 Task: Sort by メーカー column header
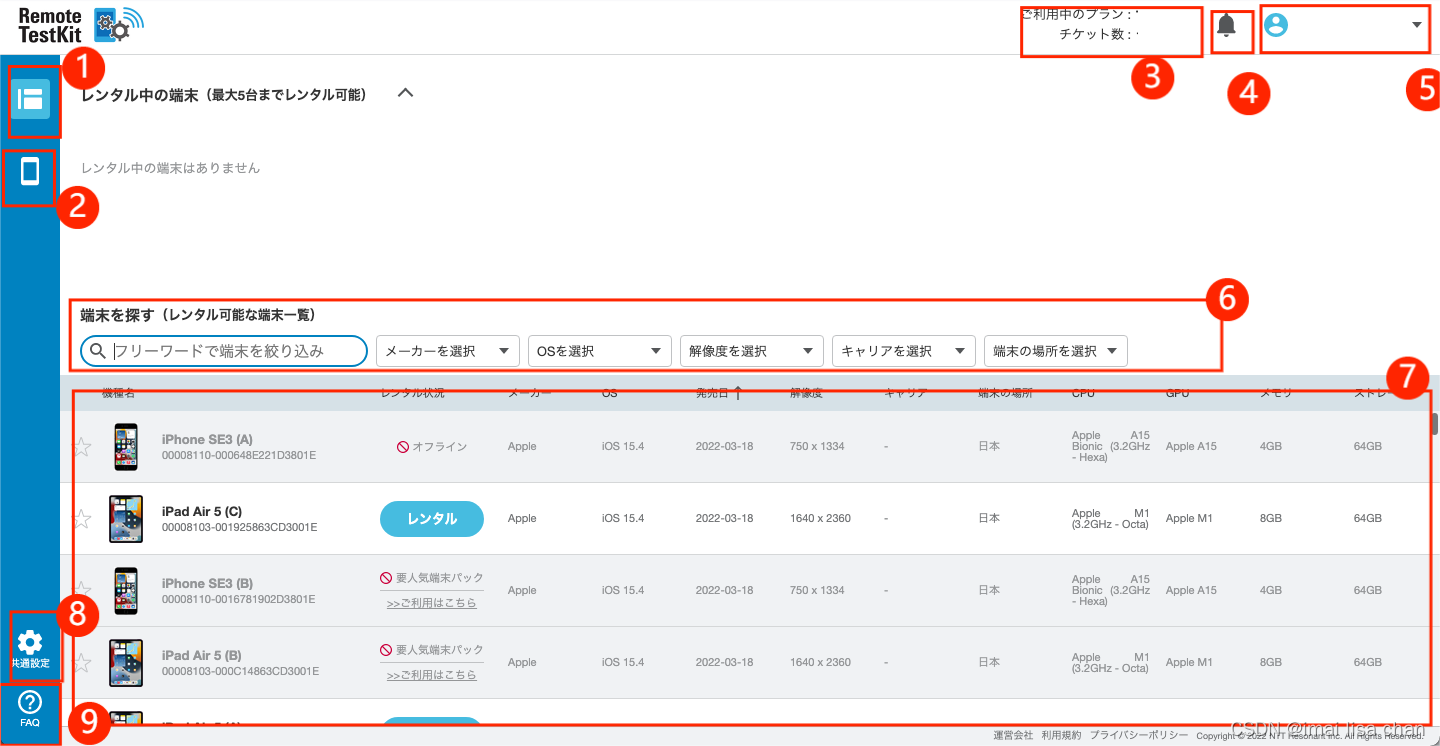pyautogui.click(x=529, y=394)
